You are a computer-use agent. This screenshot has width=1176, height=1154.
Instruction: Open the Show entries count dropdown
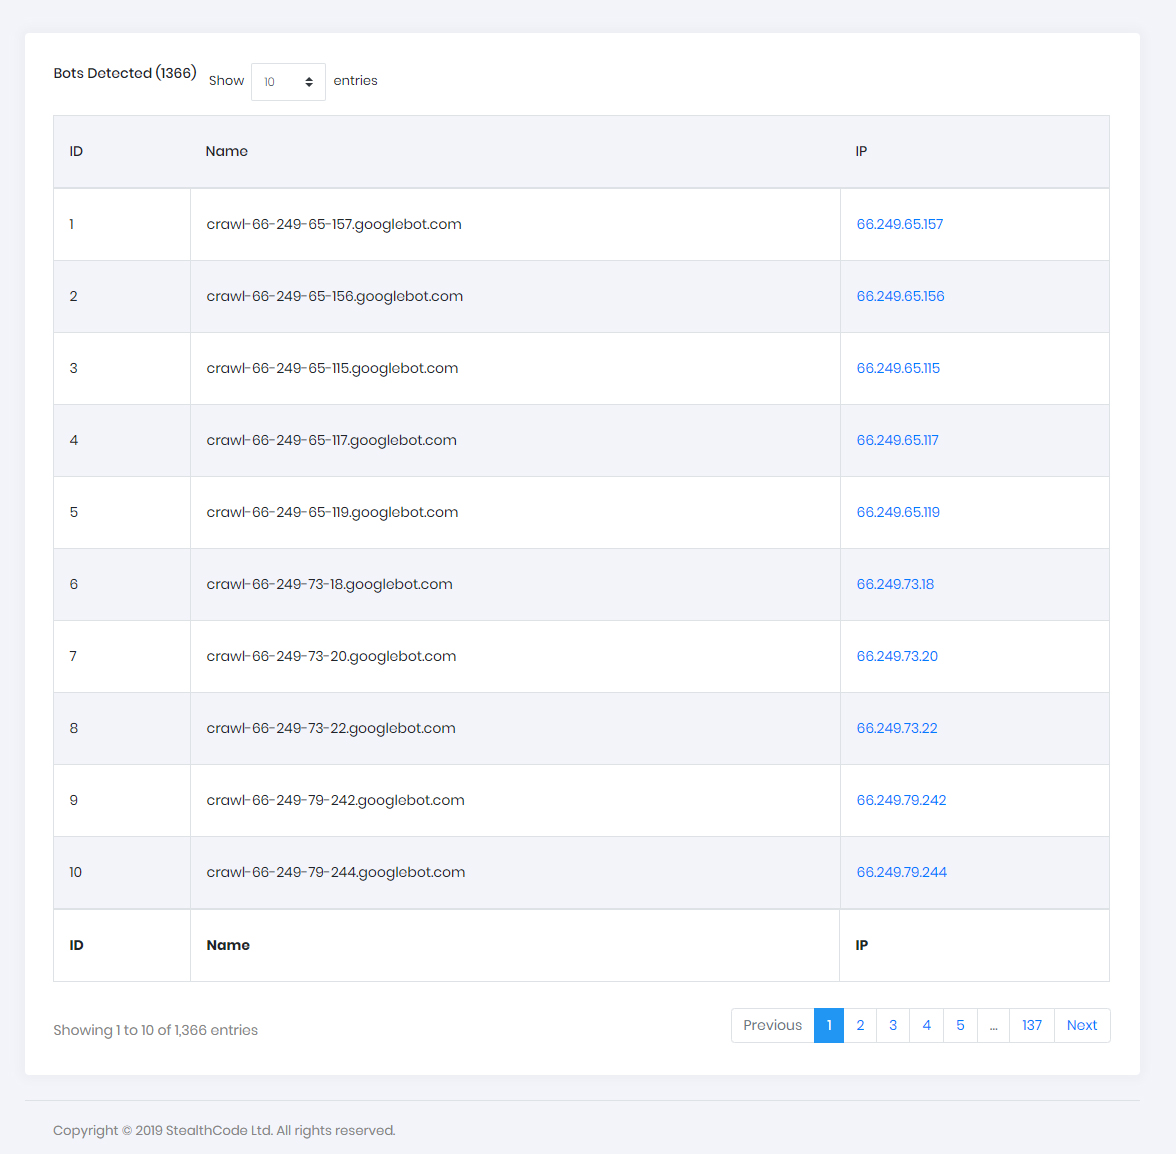point(288,82)
